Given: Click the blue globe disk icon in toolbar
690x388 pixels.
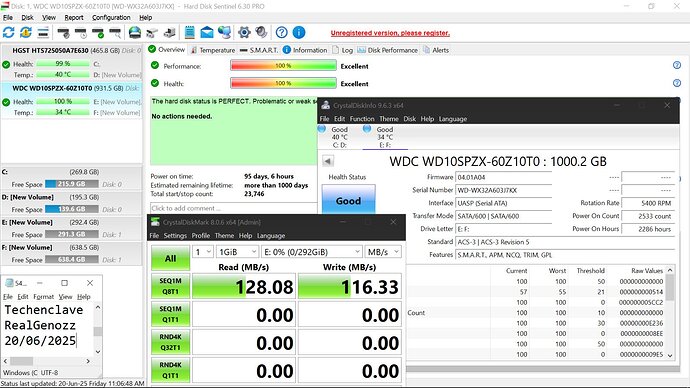Looking at the screenshot, I should [135, 32].
